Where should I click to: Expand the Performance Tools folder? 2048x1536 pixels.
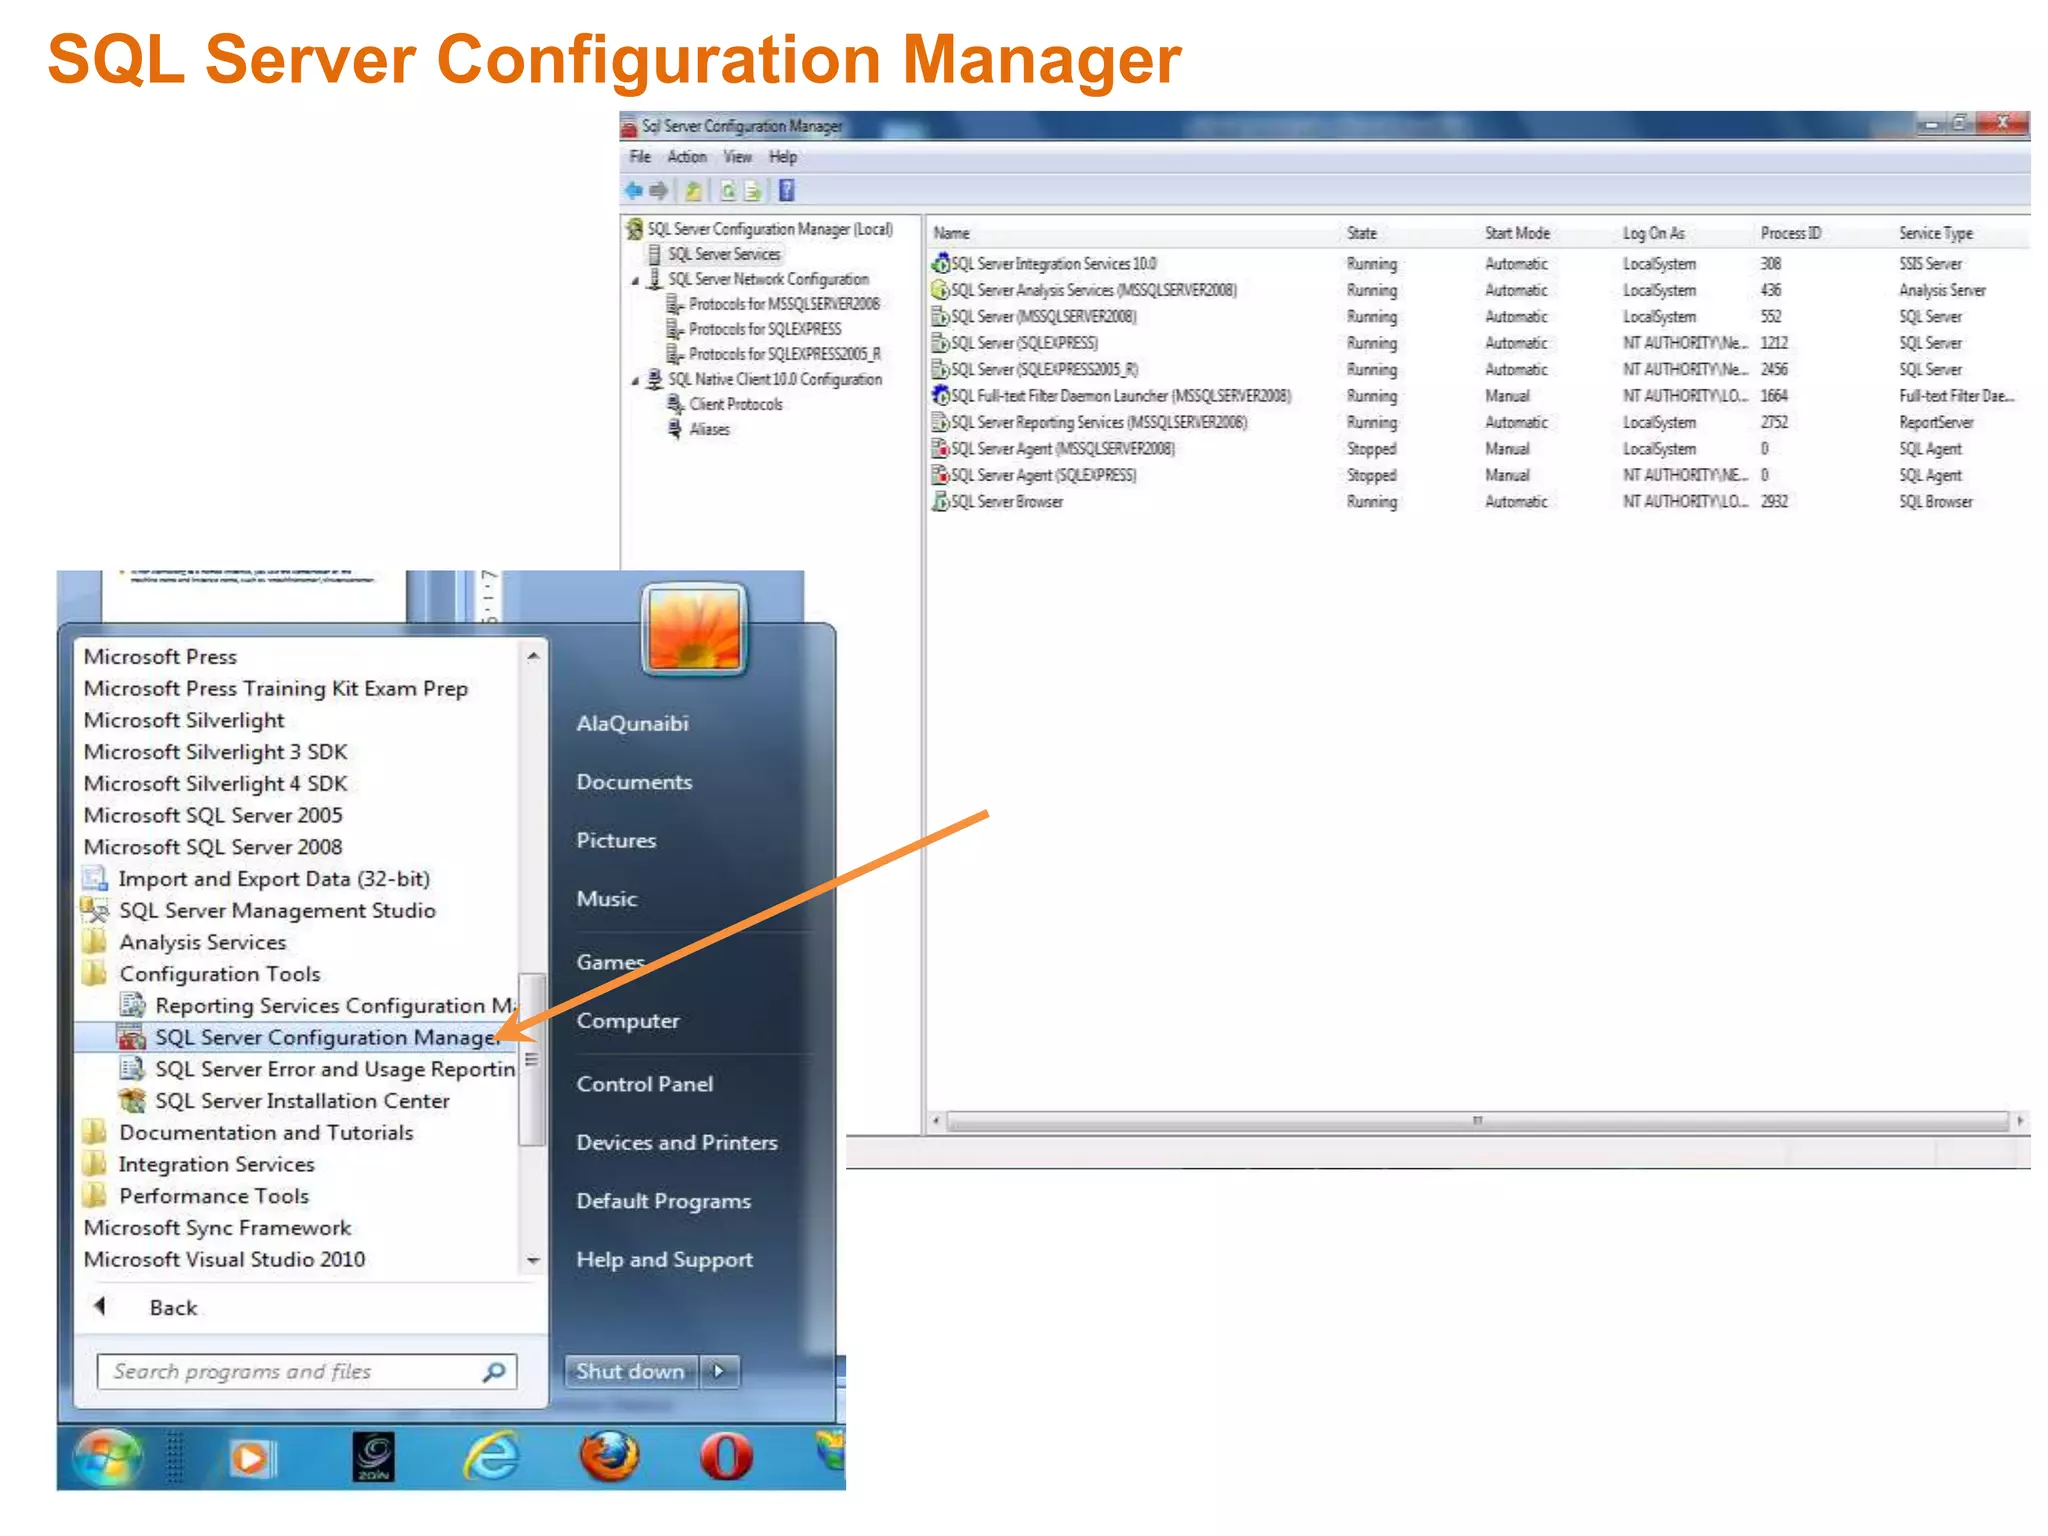(196, 1197)
